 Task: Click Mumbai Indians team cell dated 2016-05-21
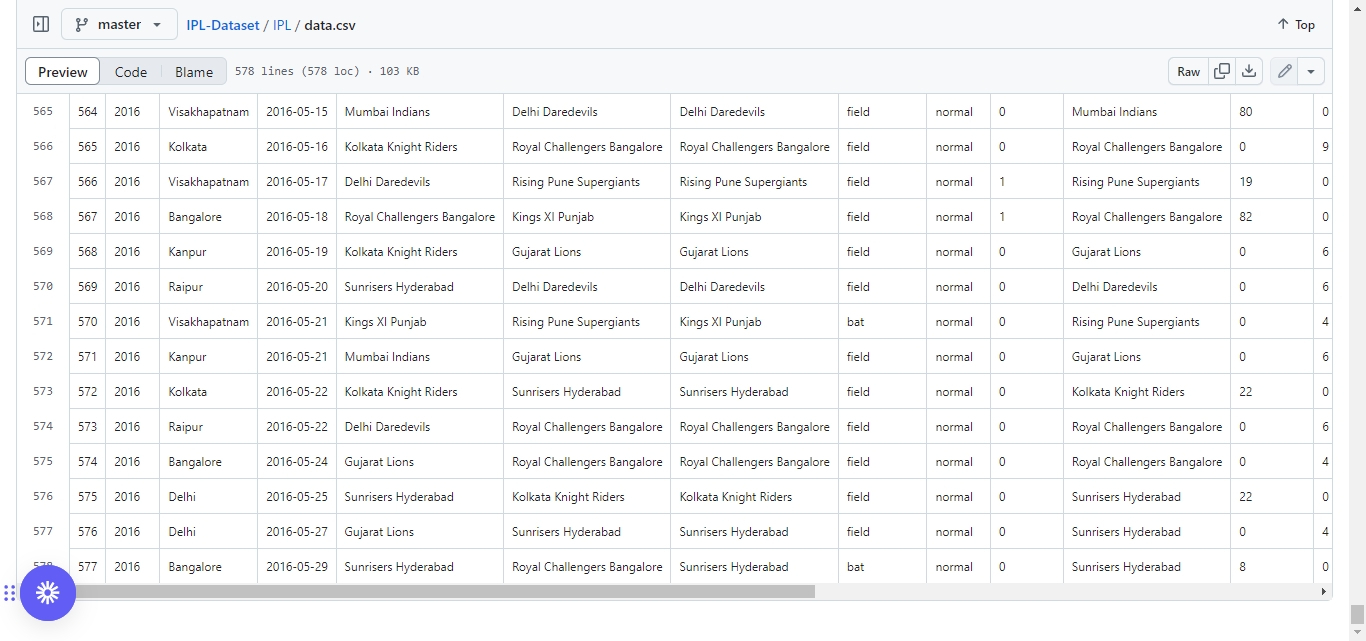(420, 357)
